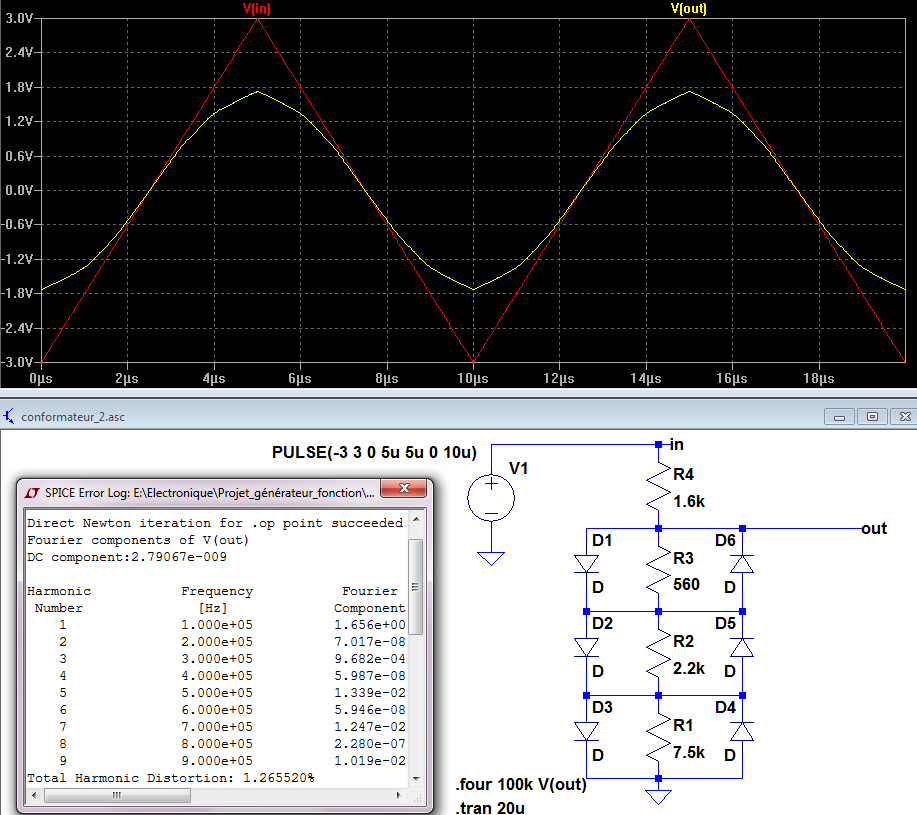The height and width of the screenshot is (815, 917).
Task: Select resistor R3 zigzag symbol
Action: point(659,570)
